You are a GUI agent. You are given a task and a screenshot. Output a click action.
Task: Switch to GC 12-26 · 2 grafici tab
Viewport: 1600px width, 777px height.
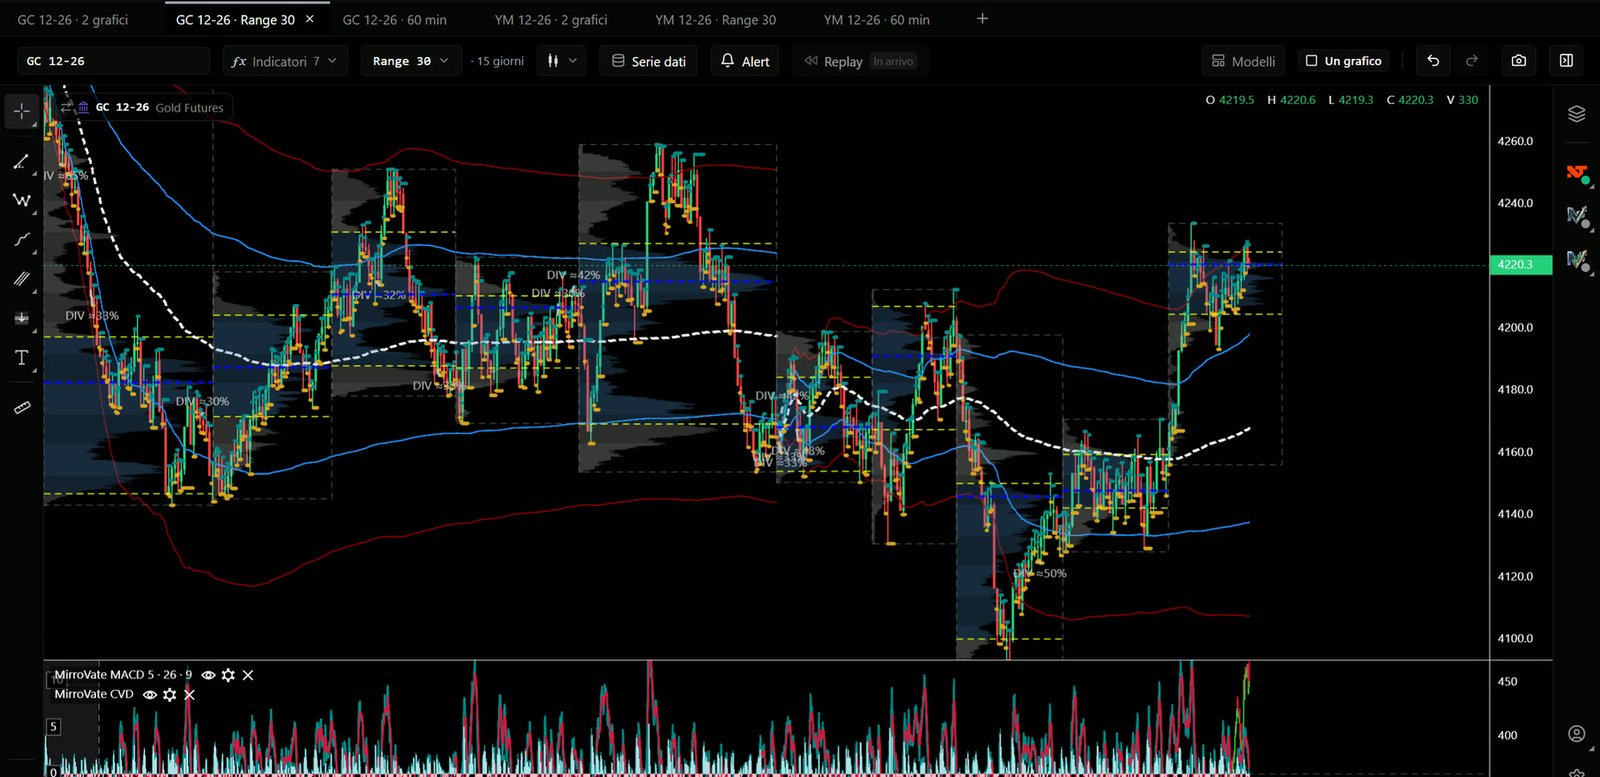pos(73,19)
